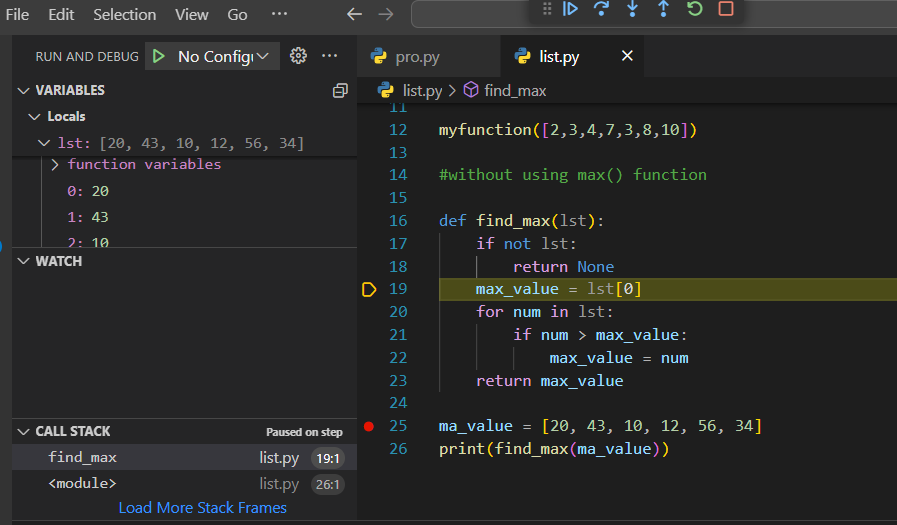This screenshot has height=525, width=897.
Task: Stop the debugger with the square icon
Action: tap(726, 9)
